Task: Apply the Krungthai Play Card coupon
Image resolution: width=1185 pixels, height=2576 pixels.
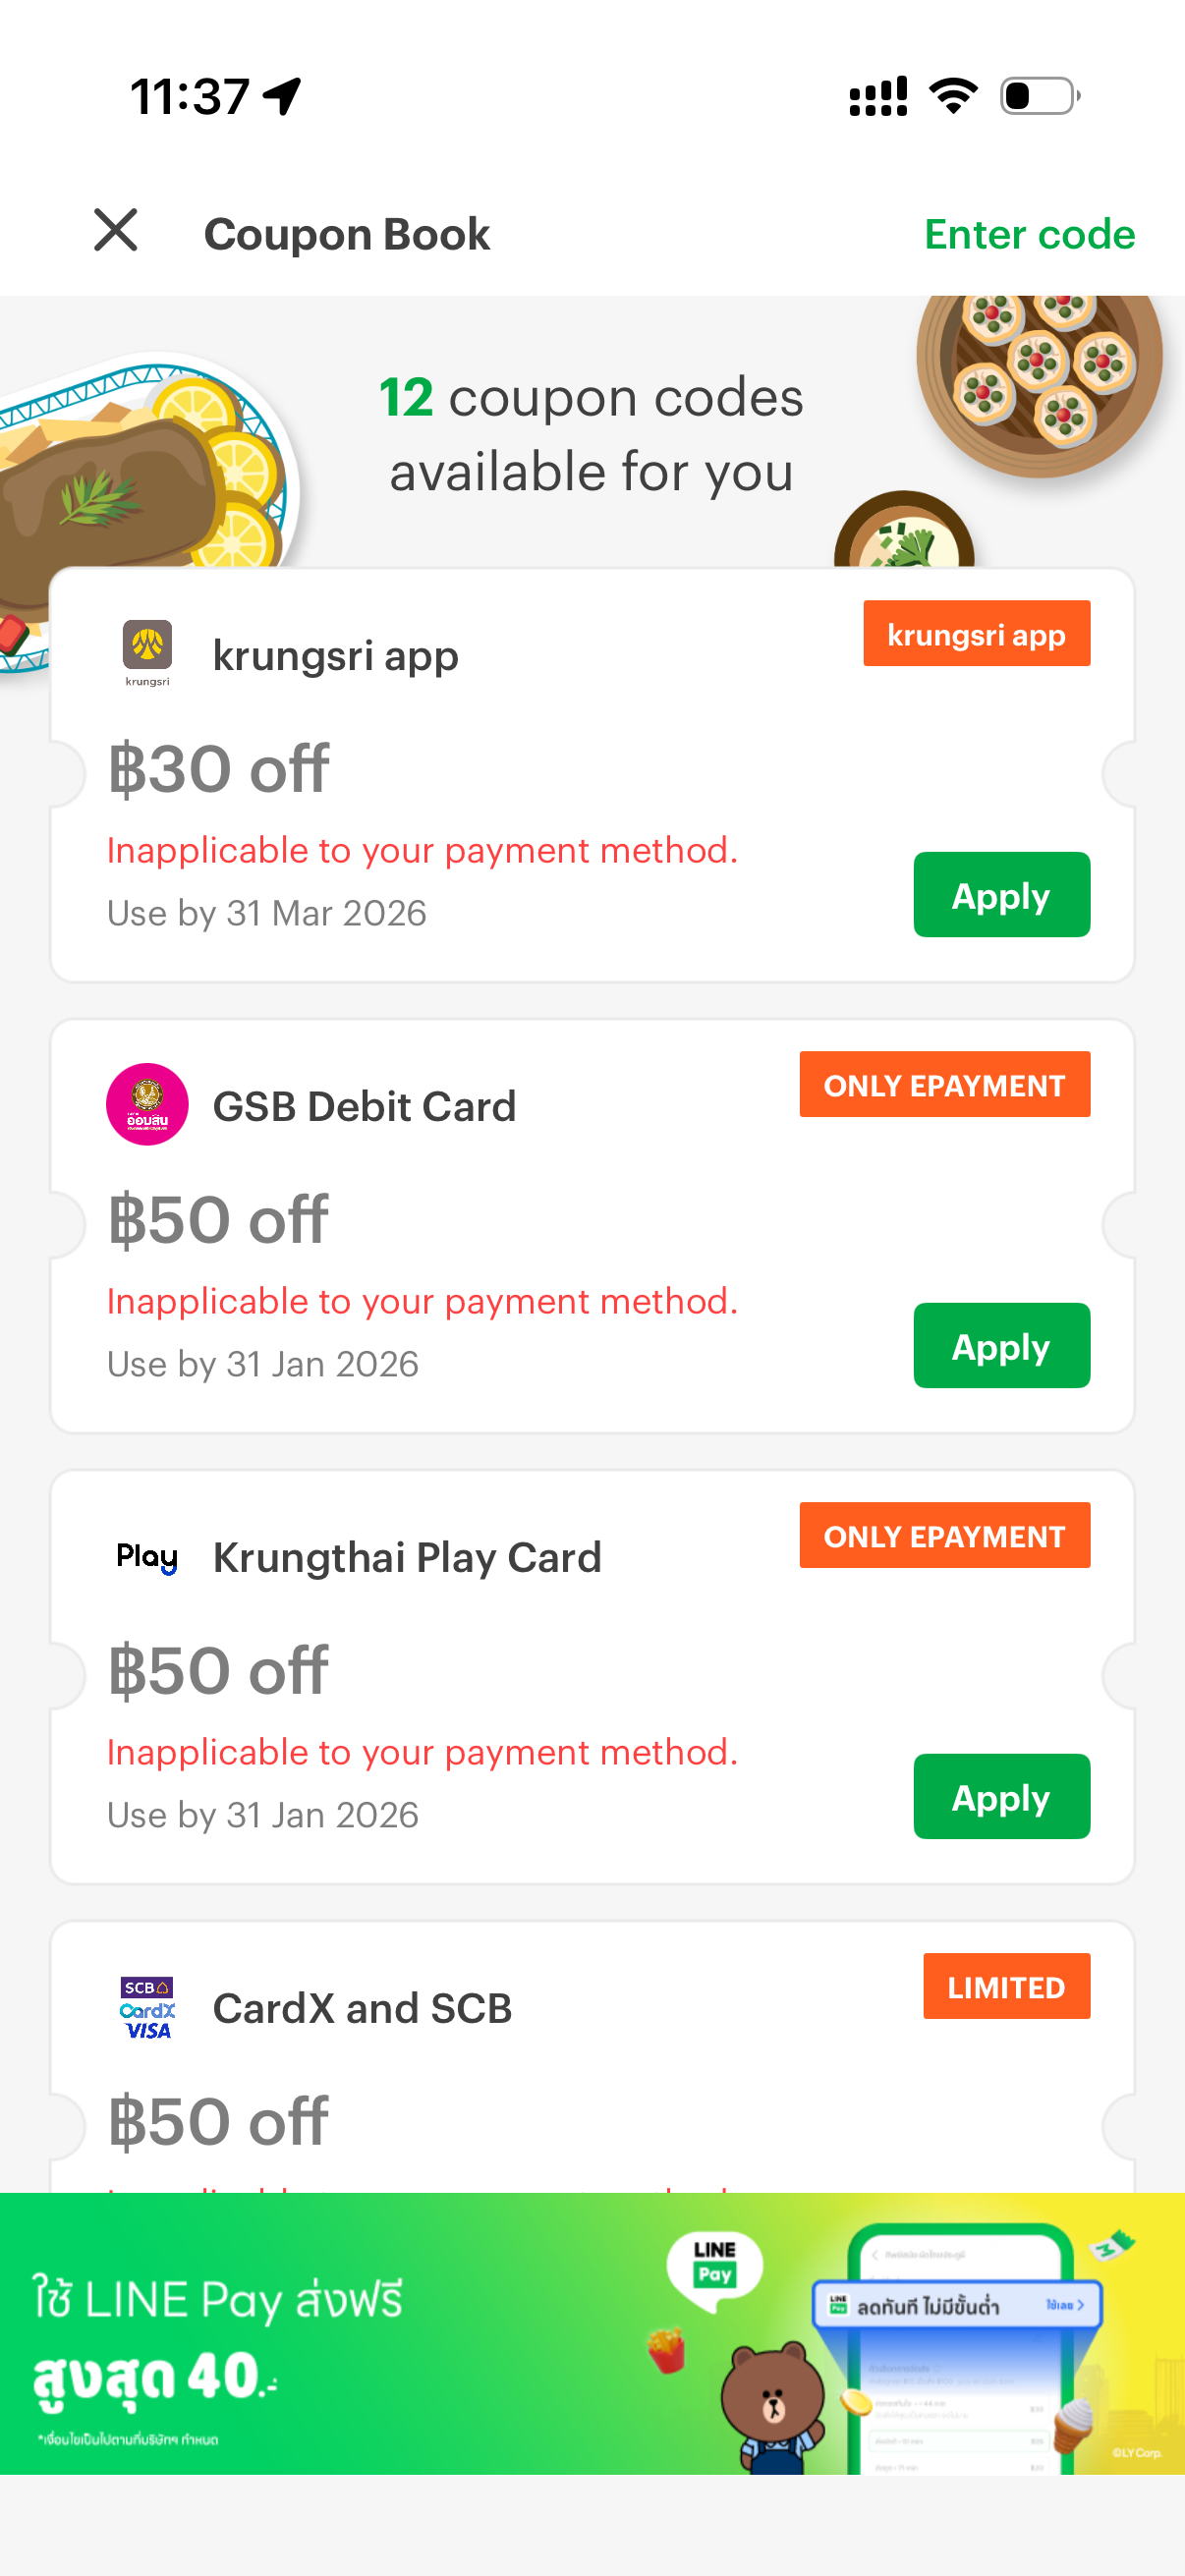Action: point(1001,1797)
